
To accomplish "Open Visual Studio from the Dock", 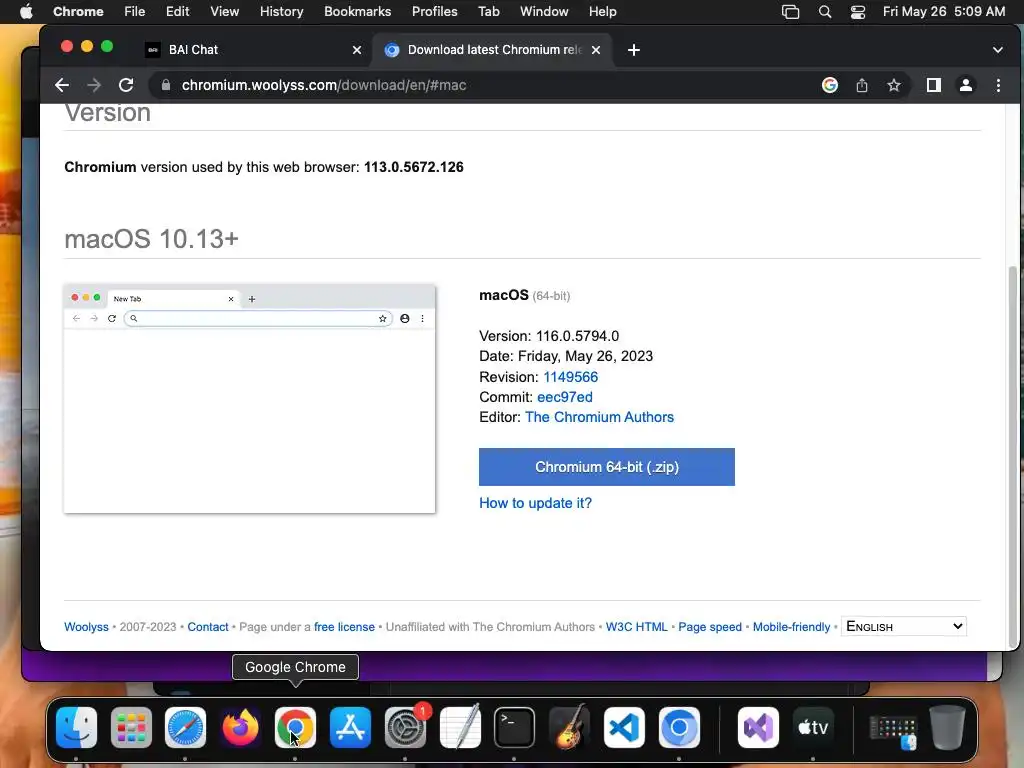I will click(x=758, y=727).
